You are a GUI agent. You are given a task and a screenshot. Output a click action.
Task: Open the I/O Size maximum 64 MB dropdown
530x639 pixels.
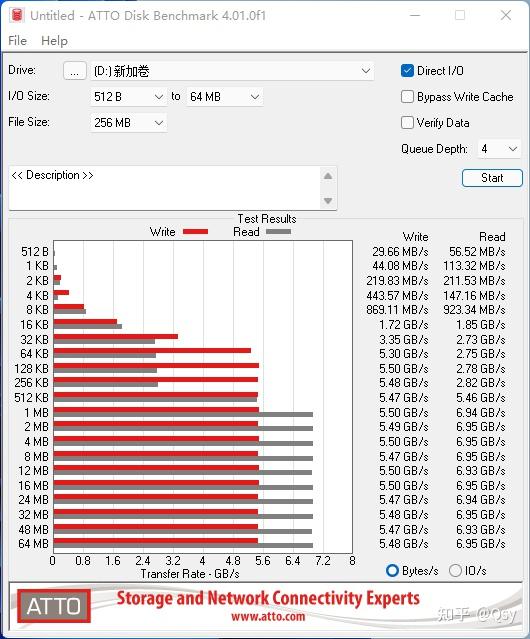pos(225,97)
